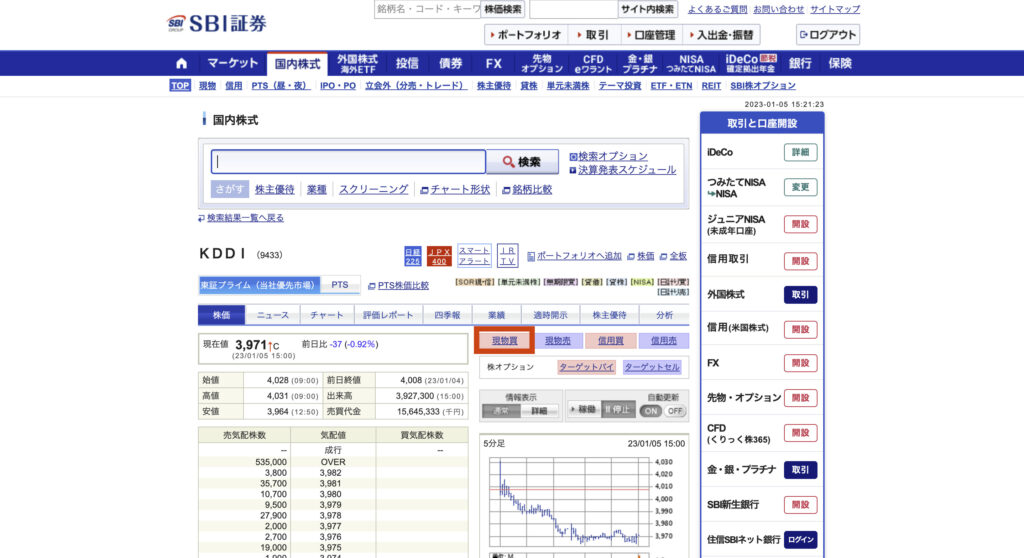Click the SBI証券 logo
The height and width of the screenshot is (558, 1024).
pos(217,24)
